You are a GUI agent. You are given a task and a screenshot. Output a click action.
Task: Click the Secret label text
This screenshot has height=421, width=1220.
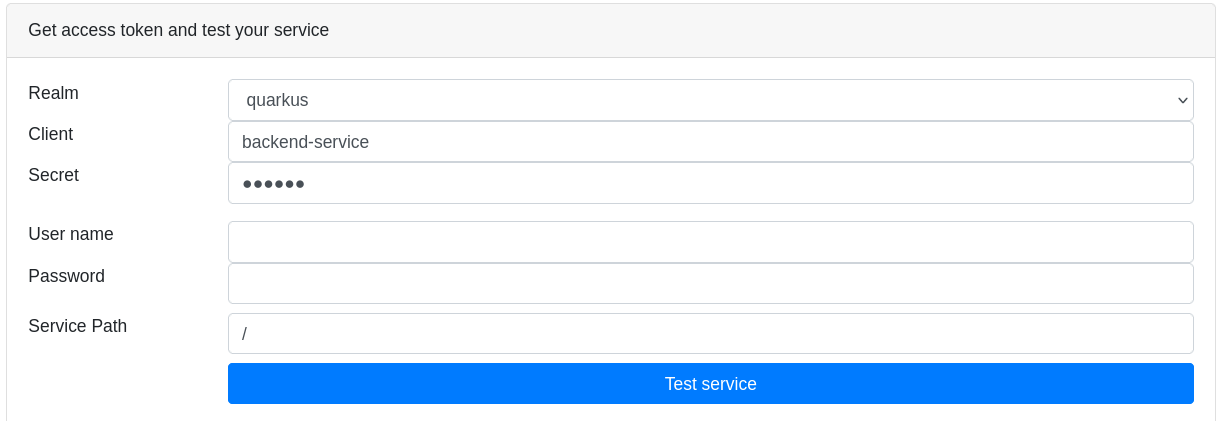[53, 175]
